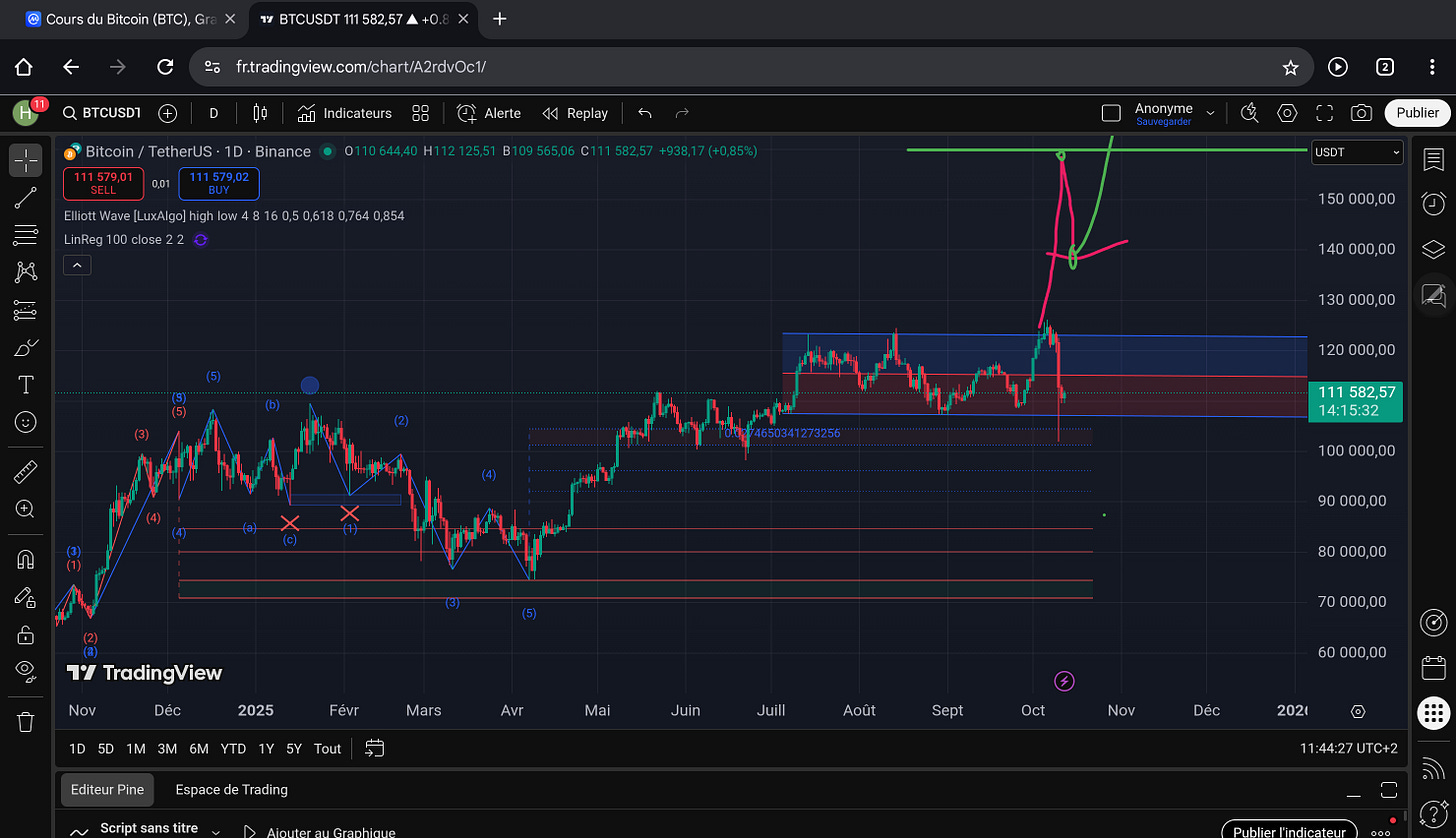Open the emoji and icons tool

(x=26, y=422)
